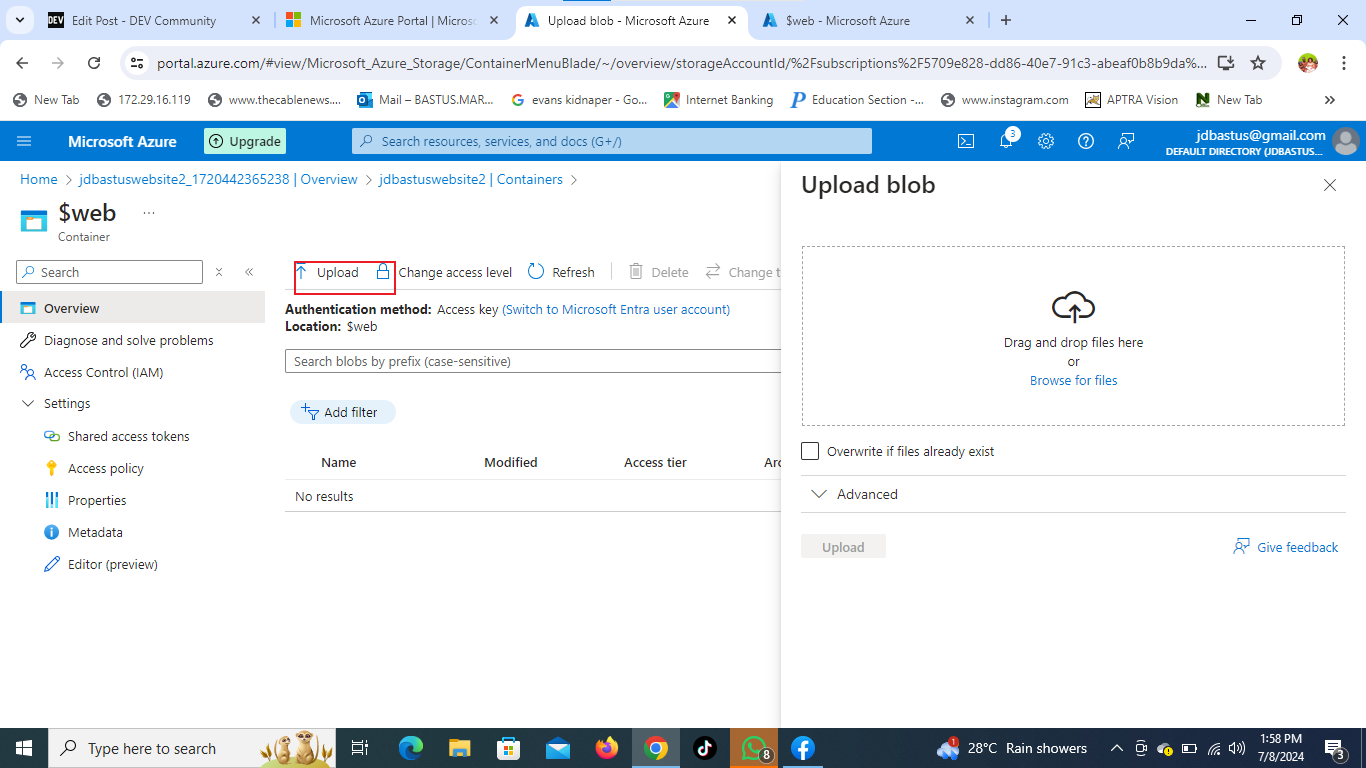This screenshot has height=768, width=1366.
Task: Open Cloud Shell from the top bar
Action: (x=966, y=141)
